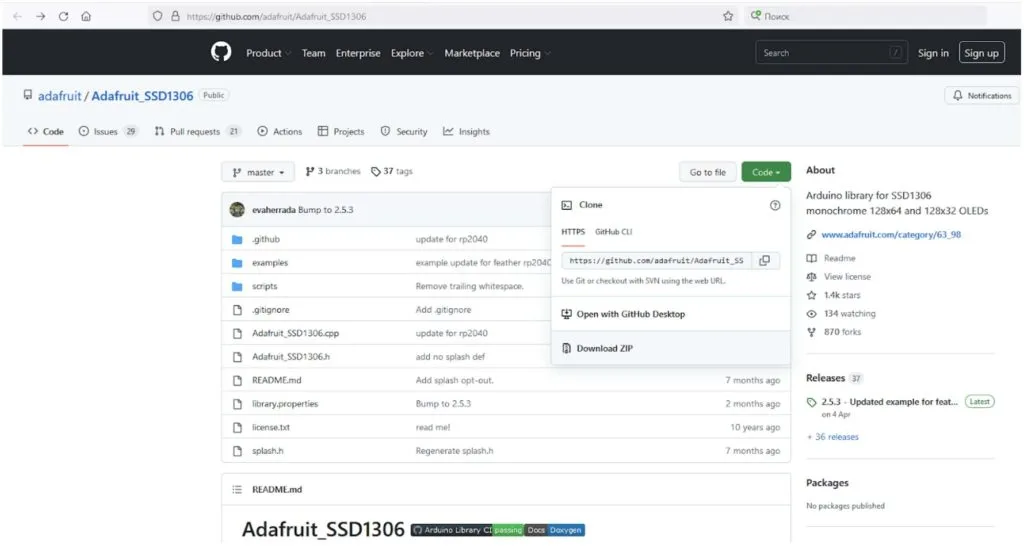Copy the clone URL with clipboard icon
This screenshot has height=546, width=1024.
click(x=764, y=260)
